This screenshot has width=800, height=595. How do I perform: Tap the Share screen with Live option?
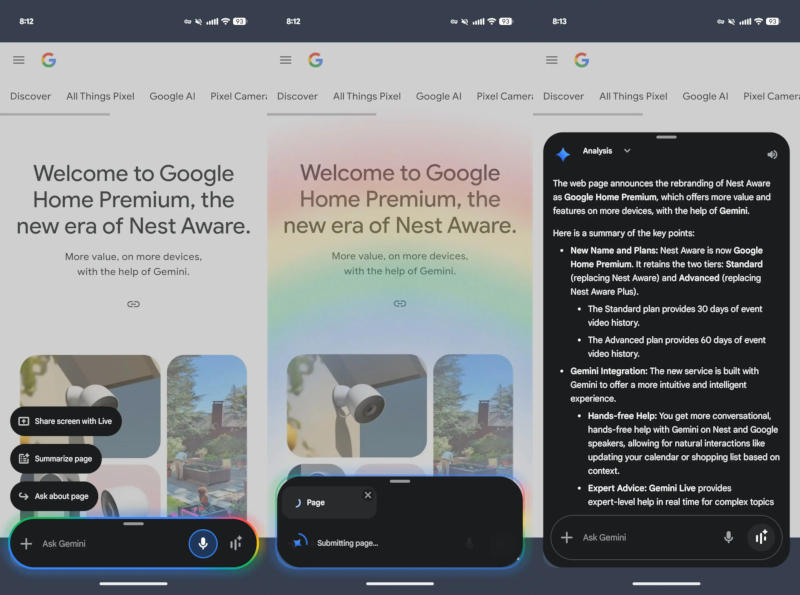67,421
